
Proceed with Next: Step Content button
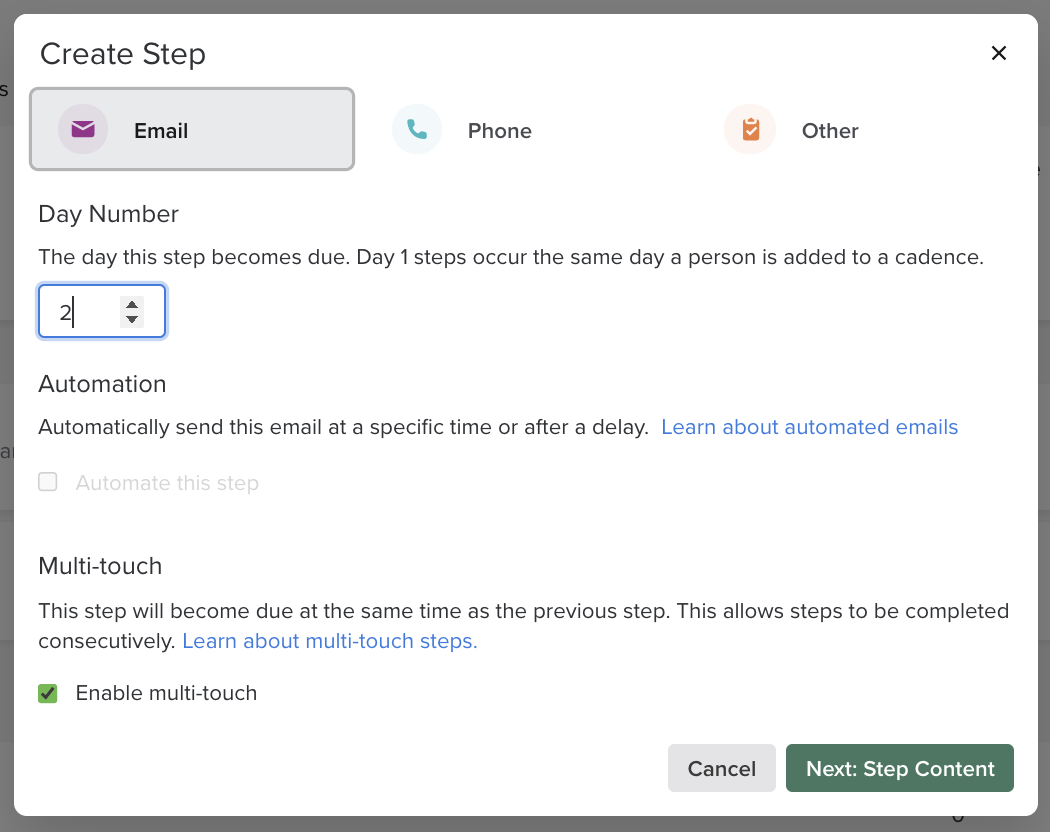pos(899,768)
